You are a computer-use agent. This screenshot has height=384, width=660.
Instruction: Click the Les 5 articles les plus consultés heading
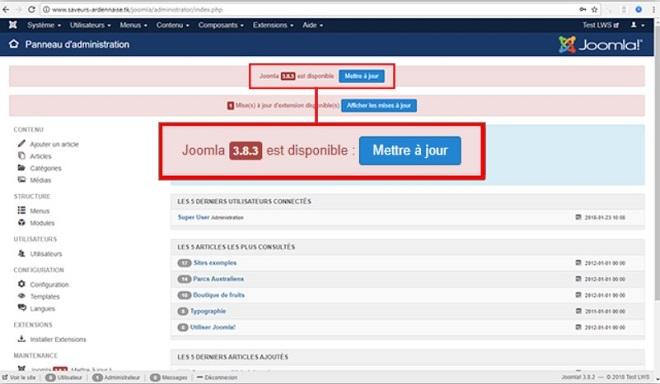click(236, 247)
